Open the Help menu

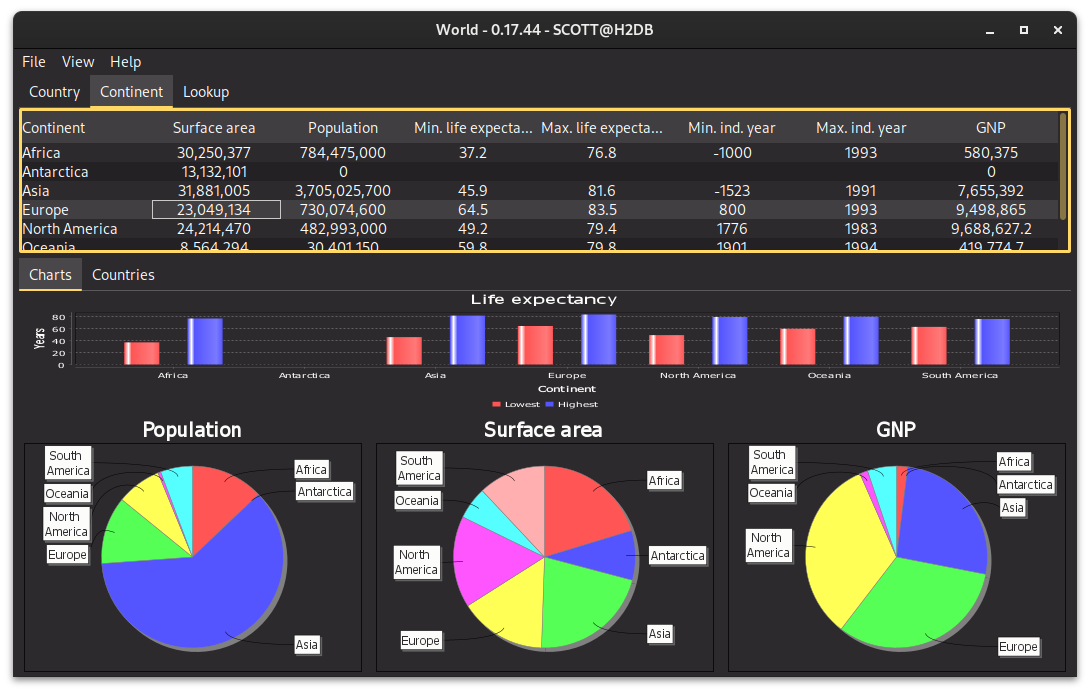[x=125, y=62]
